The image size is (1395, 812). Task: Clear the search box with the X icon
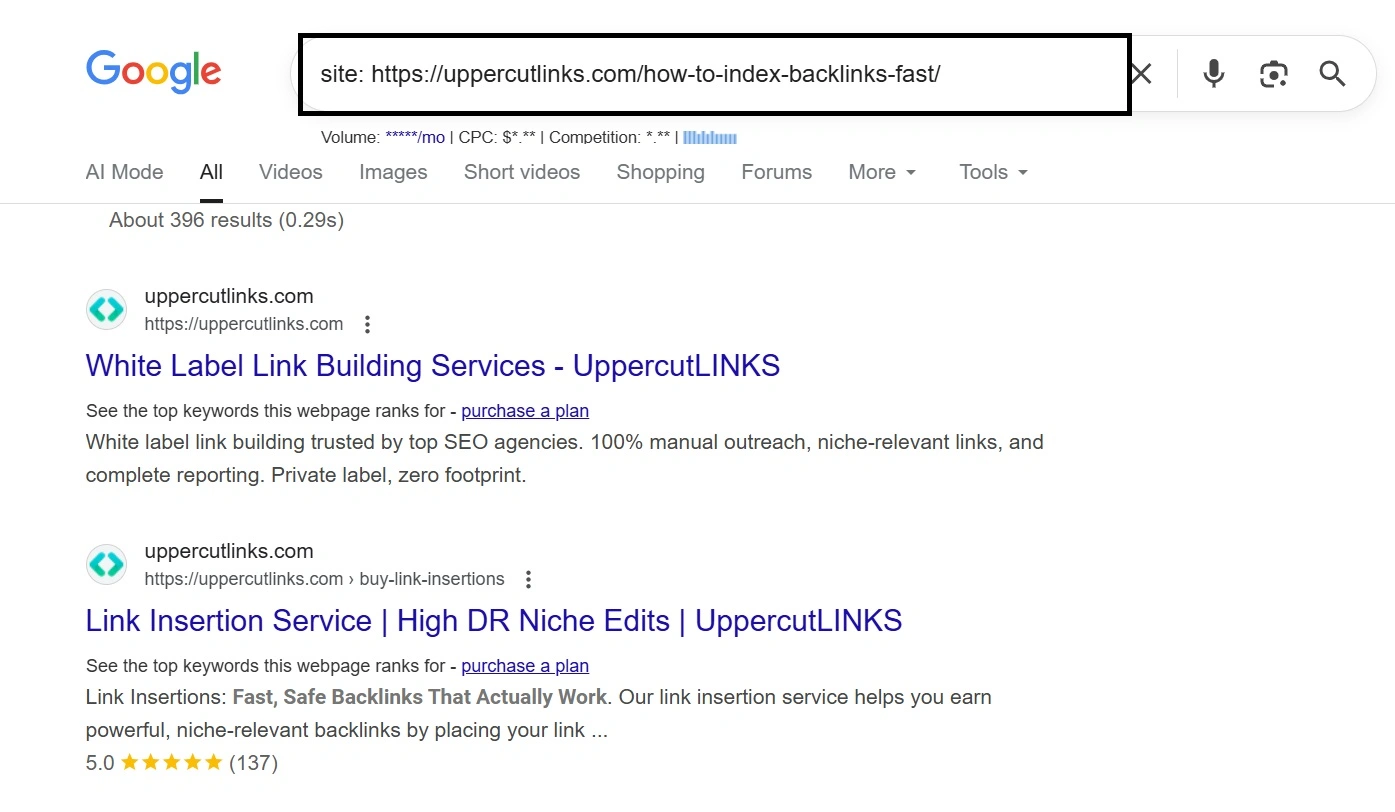(x=1141, y=73)
